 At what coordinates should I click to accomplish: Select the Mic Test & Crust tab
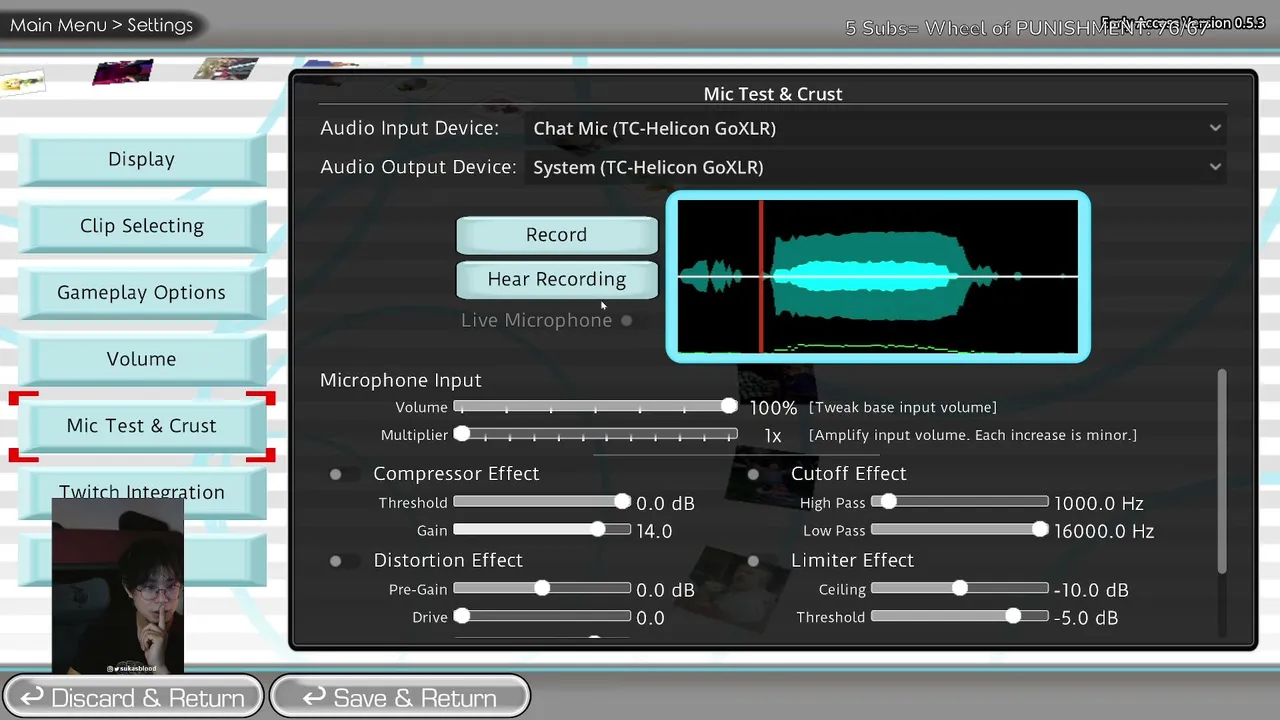[141, 426]
